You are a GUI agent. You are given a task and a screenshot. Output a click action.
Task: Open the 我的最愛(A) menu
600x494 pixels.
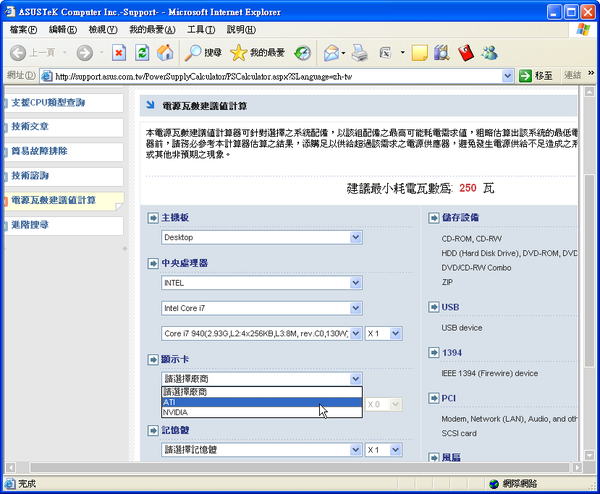coord(152,29)
